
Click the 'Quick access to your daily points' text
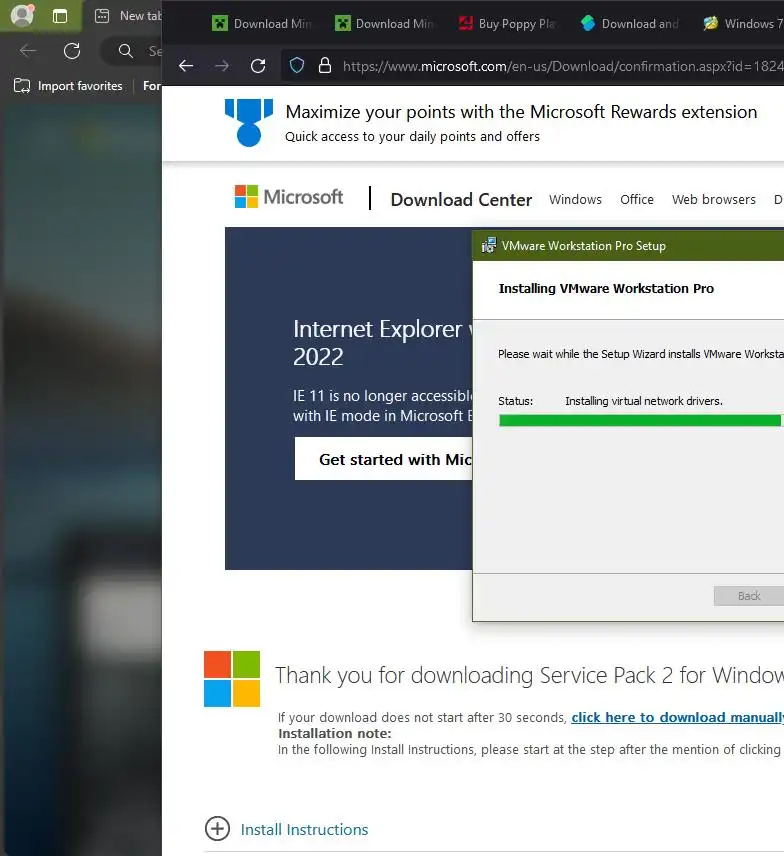412,136
